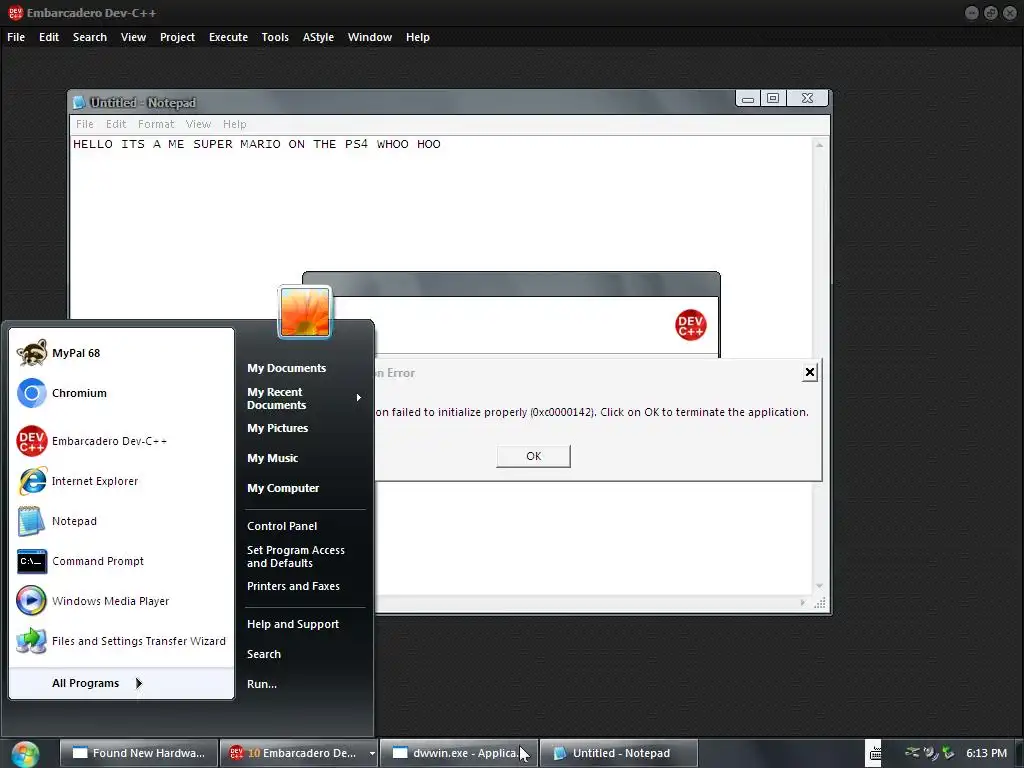Open Notepad's Help menu

[234, 124]
